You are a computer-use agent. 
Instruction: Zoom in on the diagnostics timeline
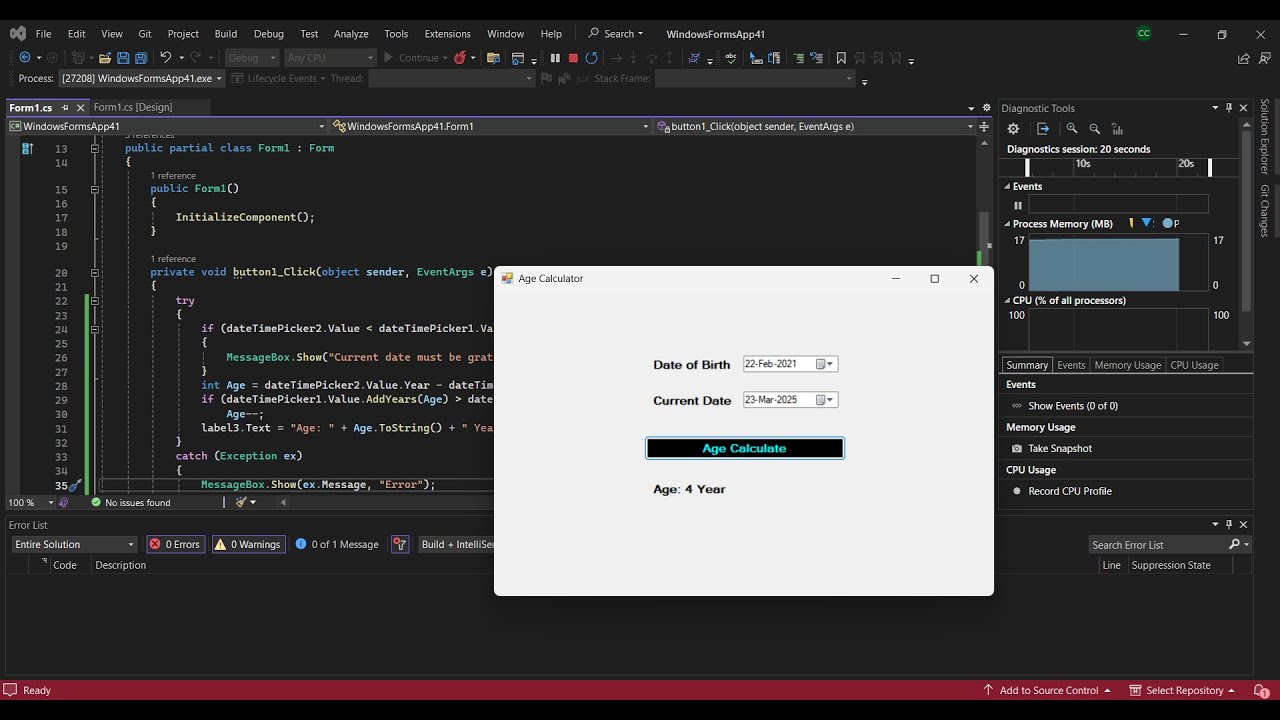click(x=1072, y=129)
